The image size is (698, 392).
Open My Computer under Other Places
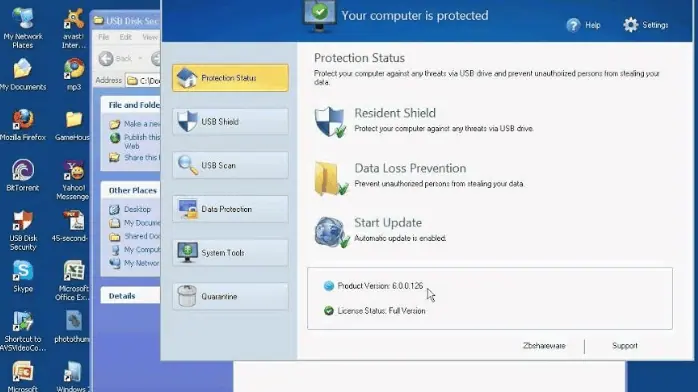point(135,250)
